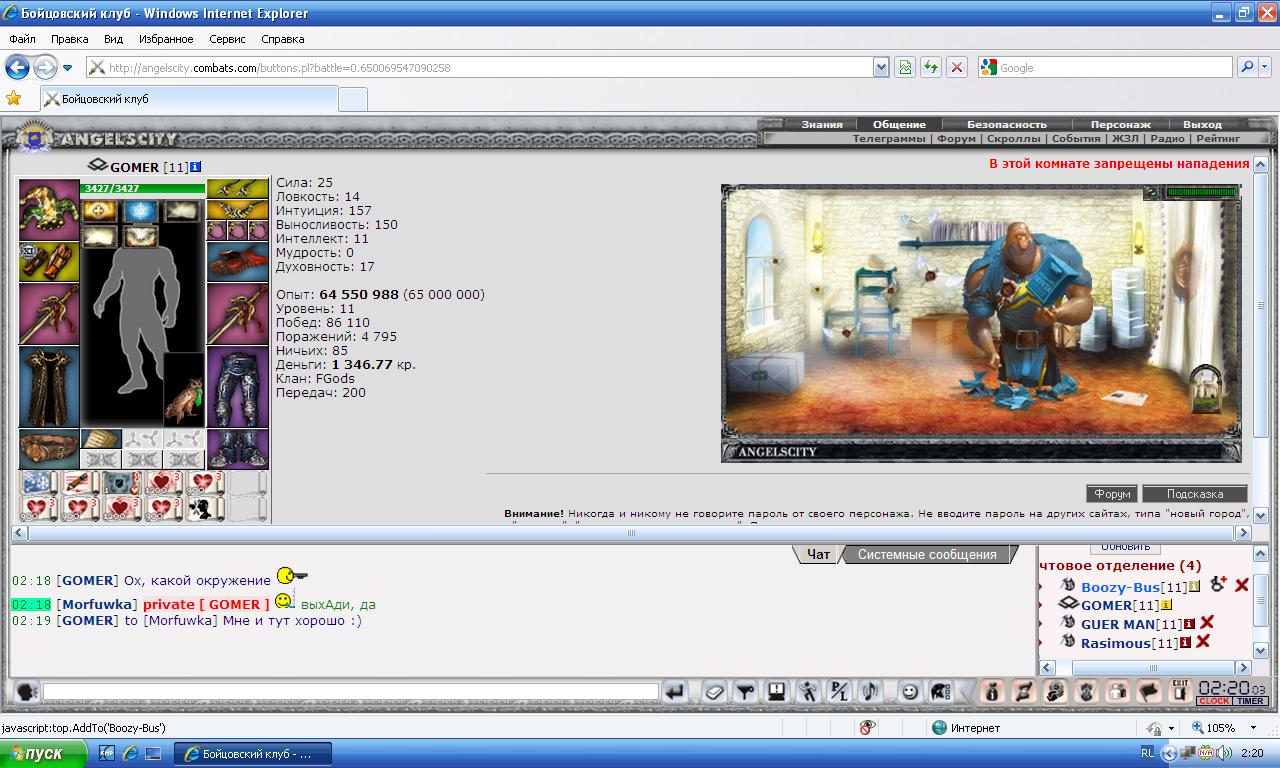Image resolution: width=1280 pixels, height=768 pixels.
Task: Send chat message with arrow button
Action: pyautogui.click(x=674, y=691)
